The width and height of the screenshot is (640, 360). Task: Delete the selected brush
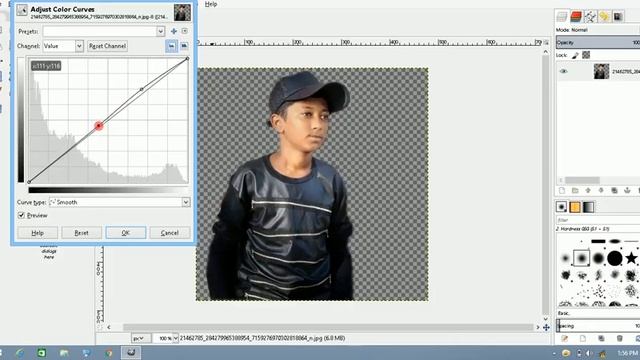[x=620, y=339]
